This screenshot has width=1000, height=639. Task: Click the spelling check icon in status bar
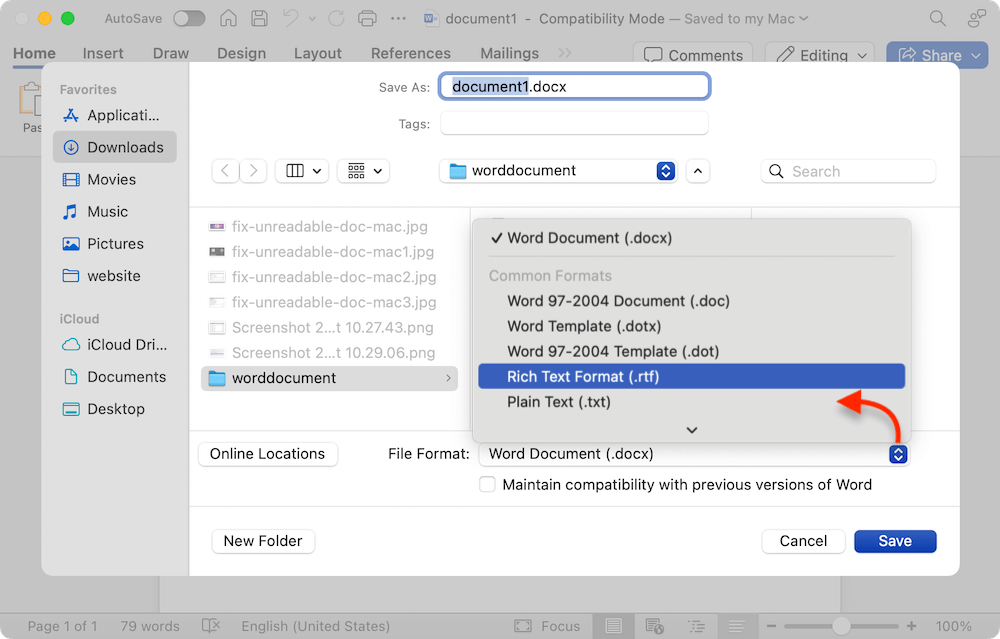click(x=211, y=625)
